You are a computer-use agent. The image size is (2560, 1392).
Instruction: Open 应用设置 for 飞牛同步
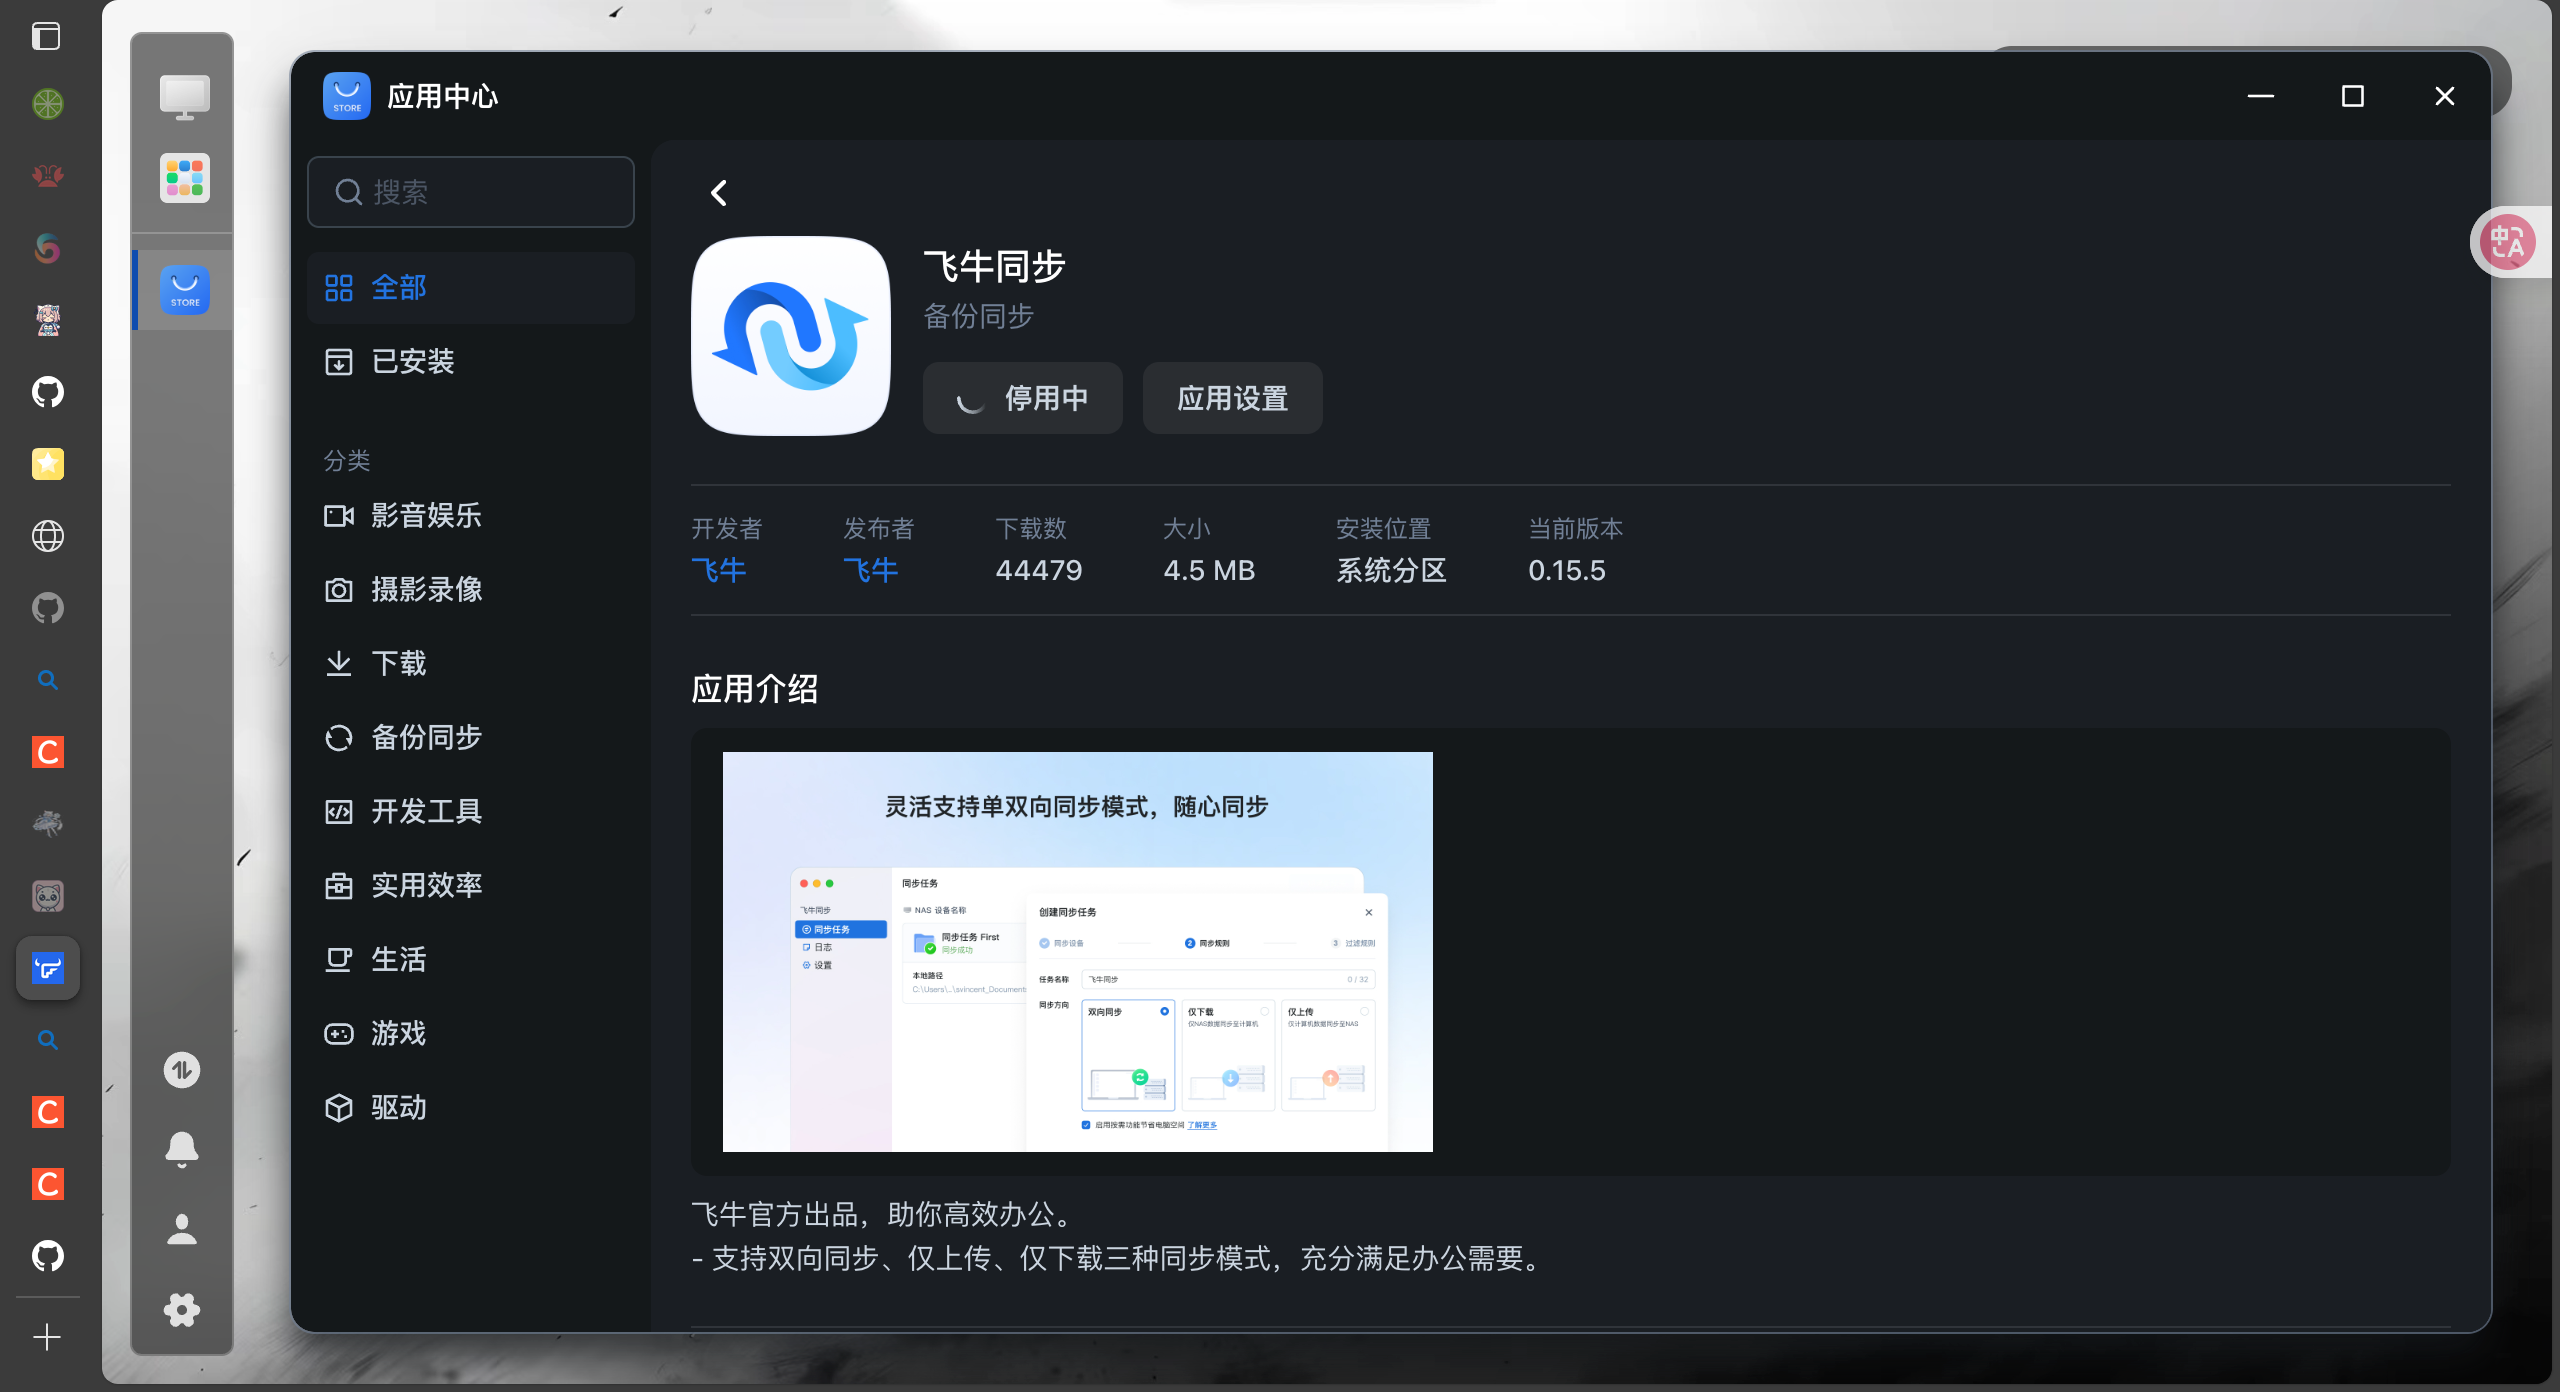[x=1232, y=398]
